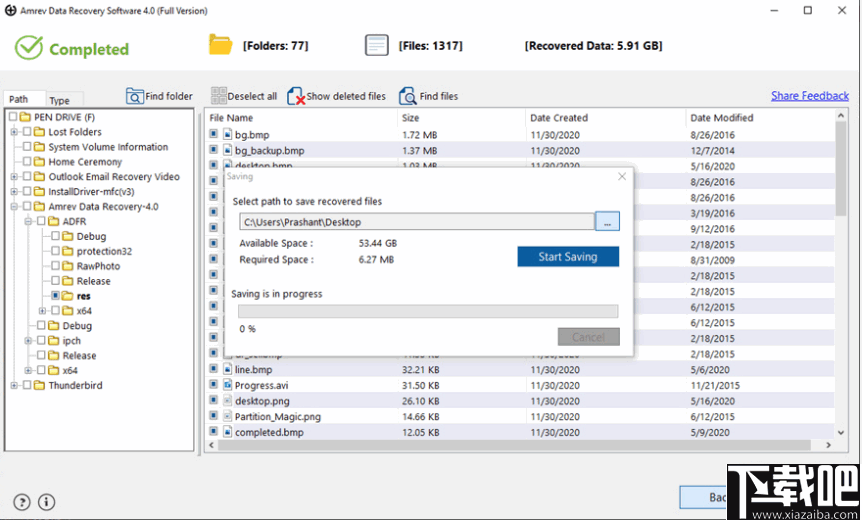The image size is (862, 520).
Task: Click the RawPhoto folder icon
Action: point(68,266)
